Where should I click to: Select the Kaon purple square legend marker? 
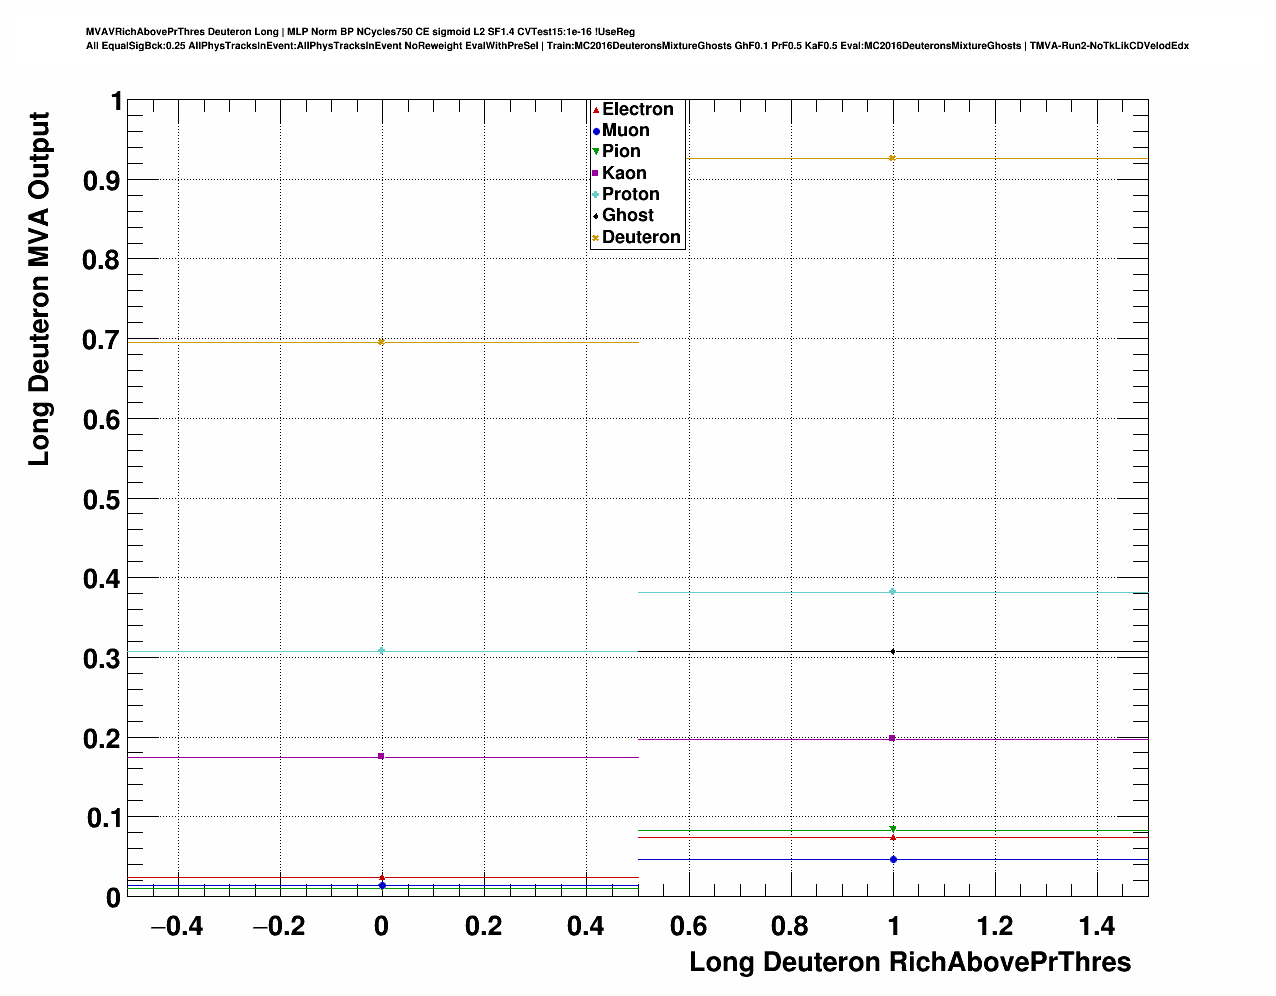coord(596,174)
